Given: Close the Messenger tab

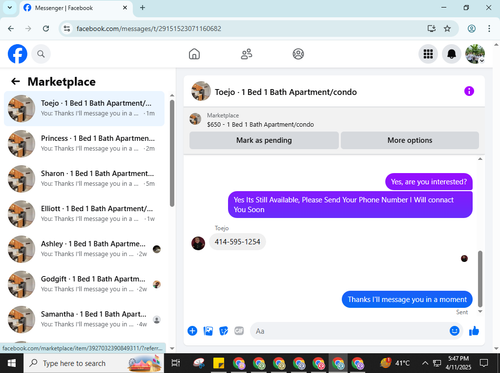Looking at the screenshot, I should [125, 8].
